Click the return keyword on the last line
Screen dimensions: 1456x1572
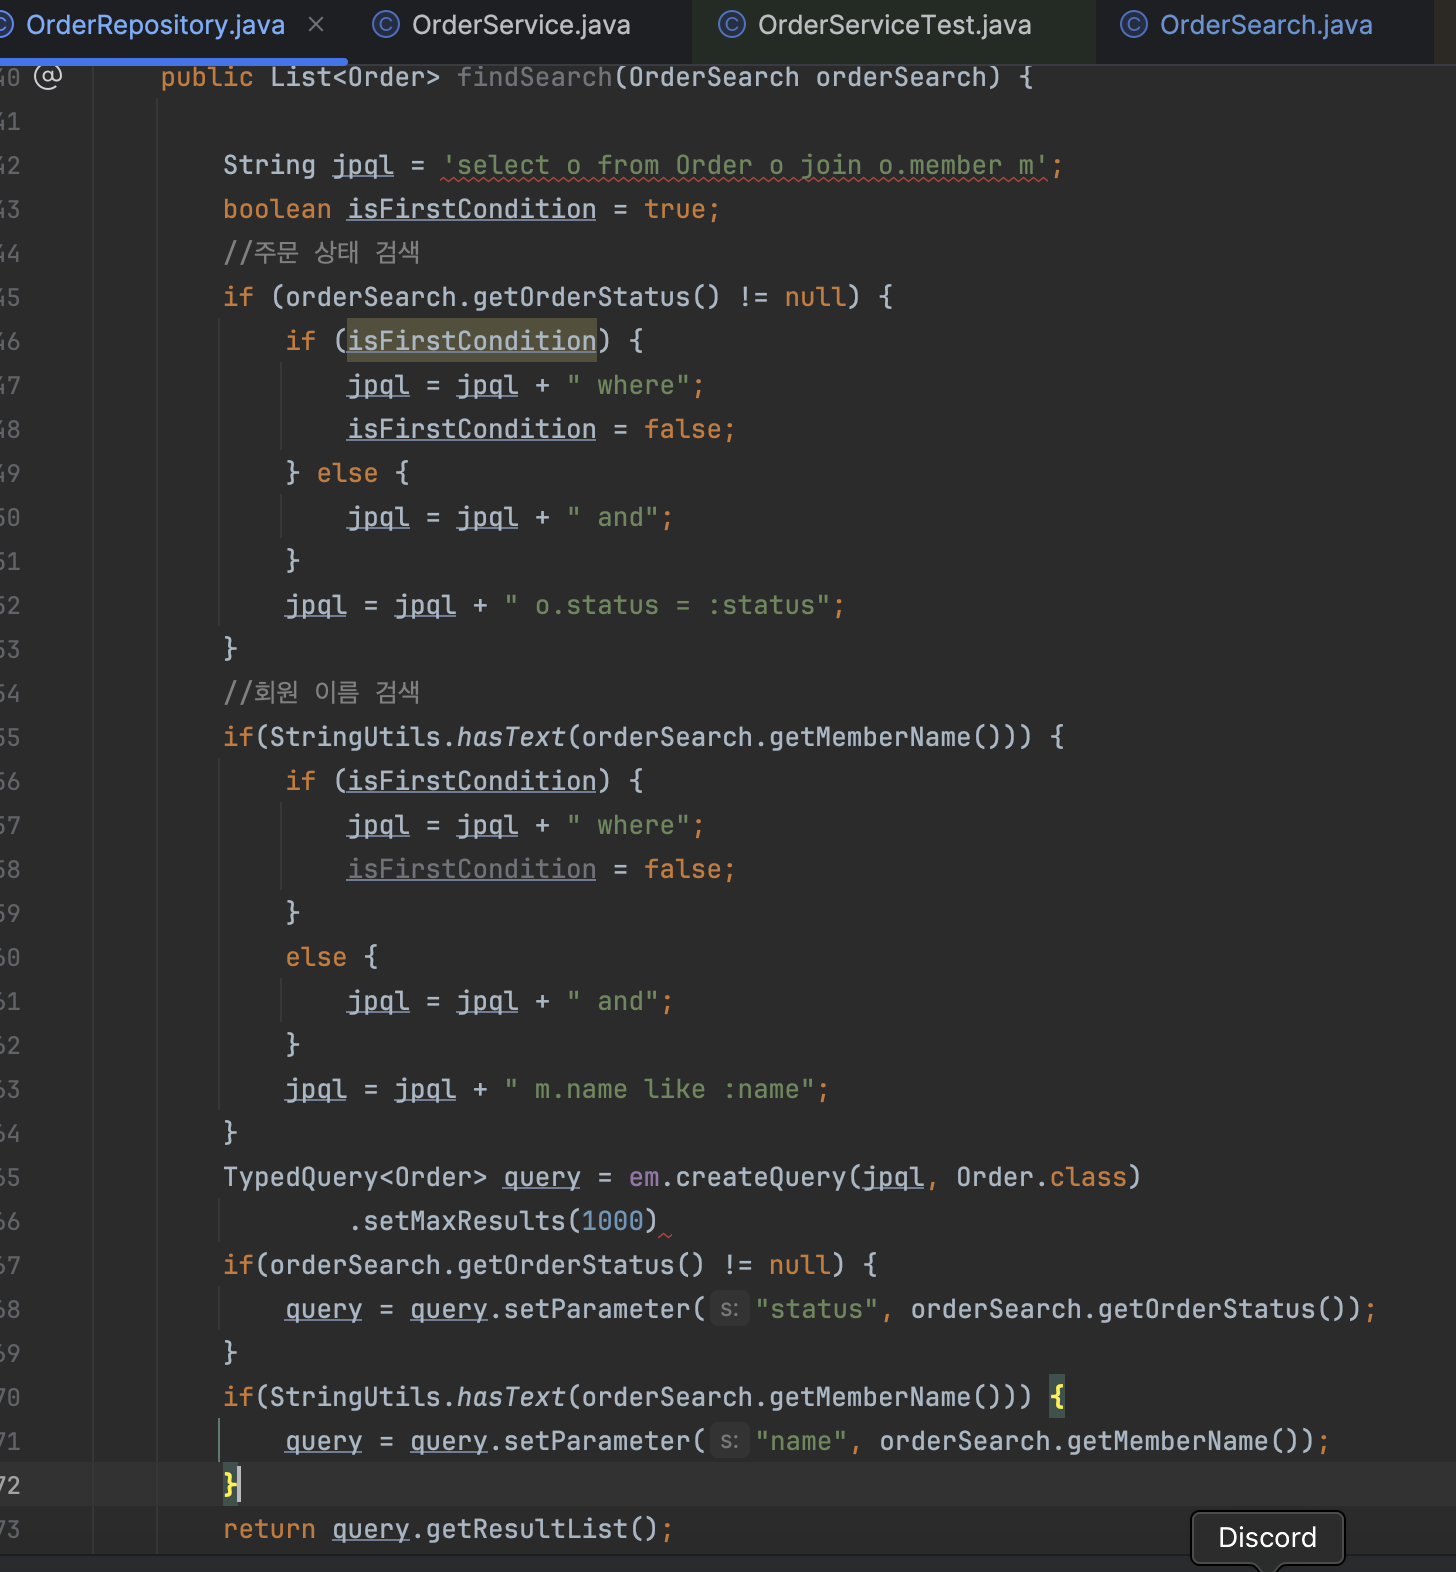[269, 1529]
